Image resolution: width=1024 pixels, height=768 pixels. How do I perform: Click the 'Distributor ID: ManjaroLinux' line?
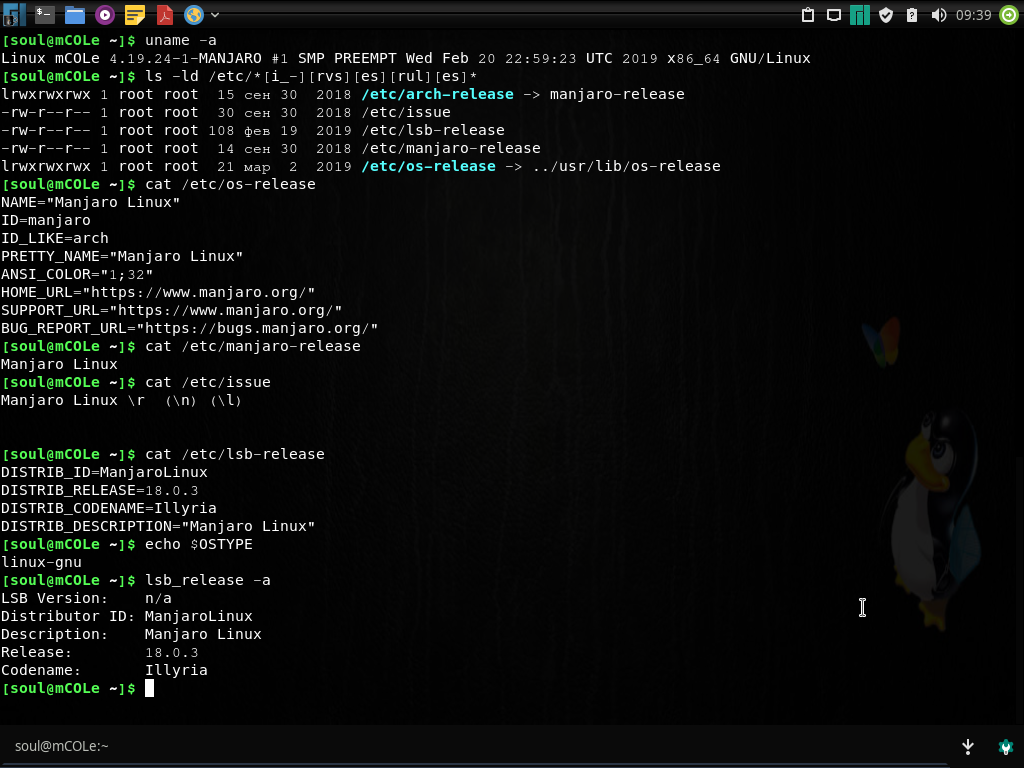[x=127, y=616]
